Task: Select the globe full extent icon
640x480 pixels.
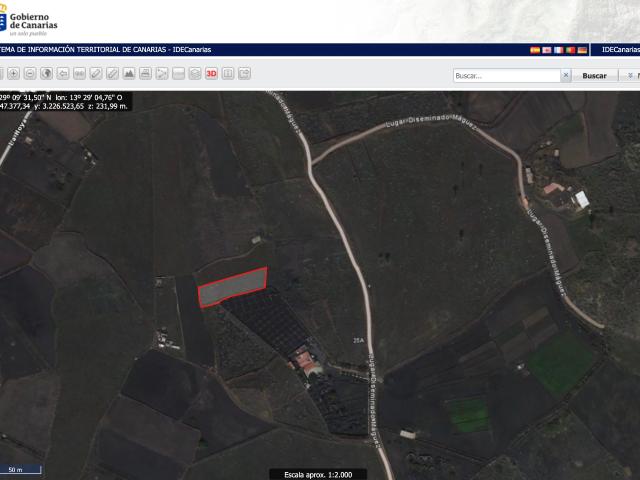Action: click(47, 74)
